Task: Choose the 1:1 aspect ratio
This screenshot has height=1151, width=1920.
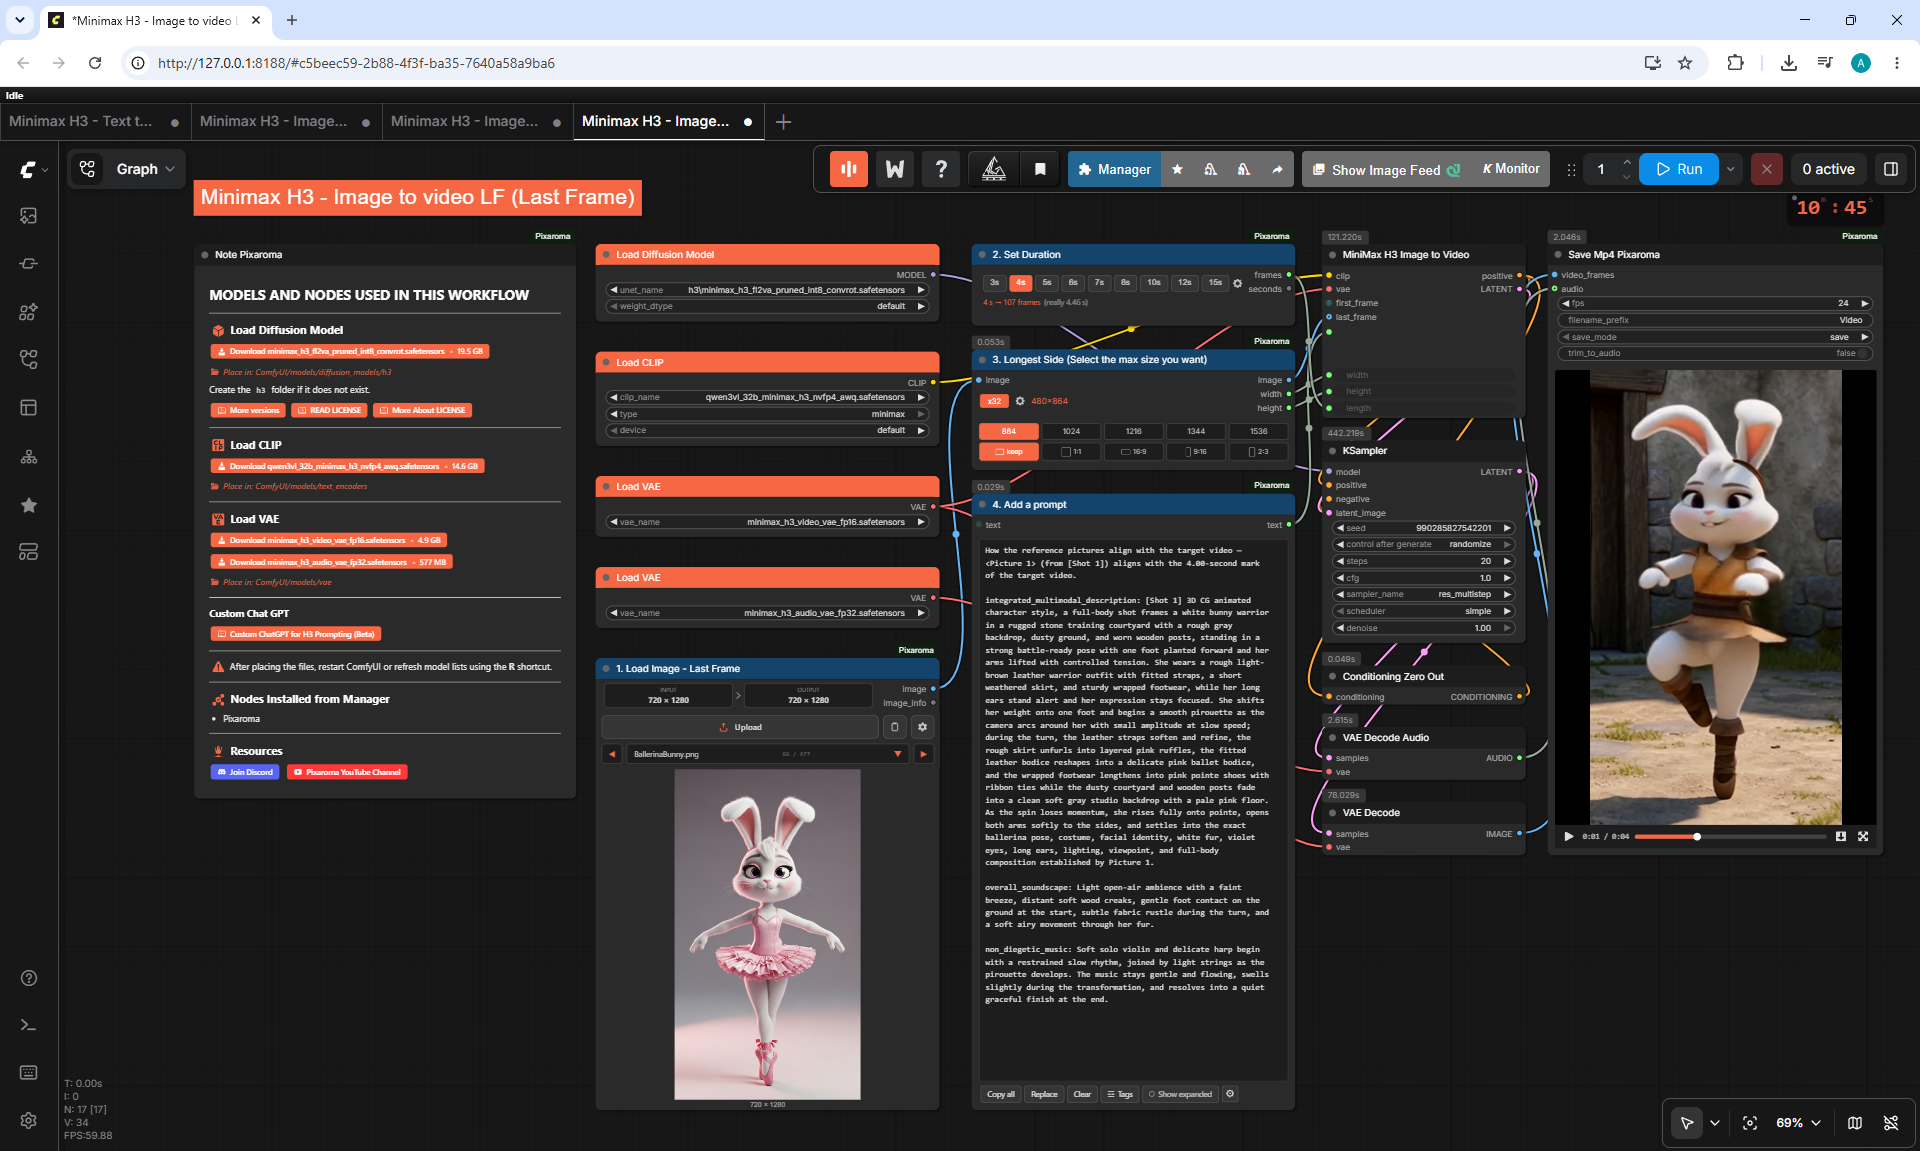Action: coord(1071,452)
